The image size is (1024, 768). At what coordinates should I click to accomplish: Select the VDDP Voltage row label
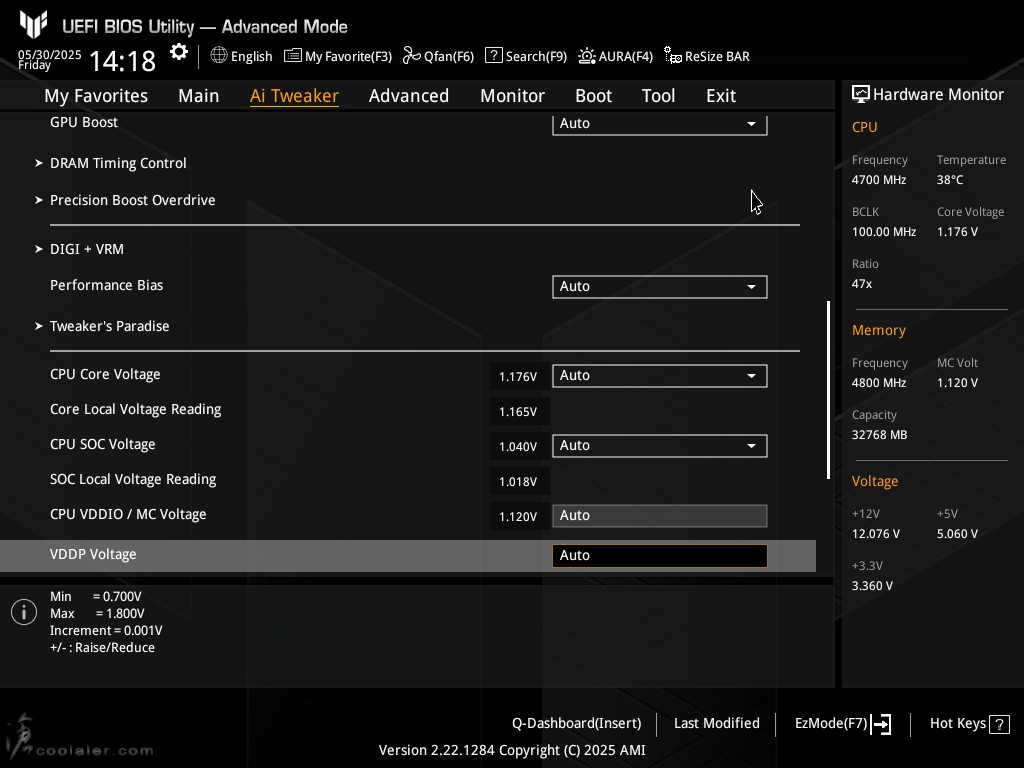[93, 554]
